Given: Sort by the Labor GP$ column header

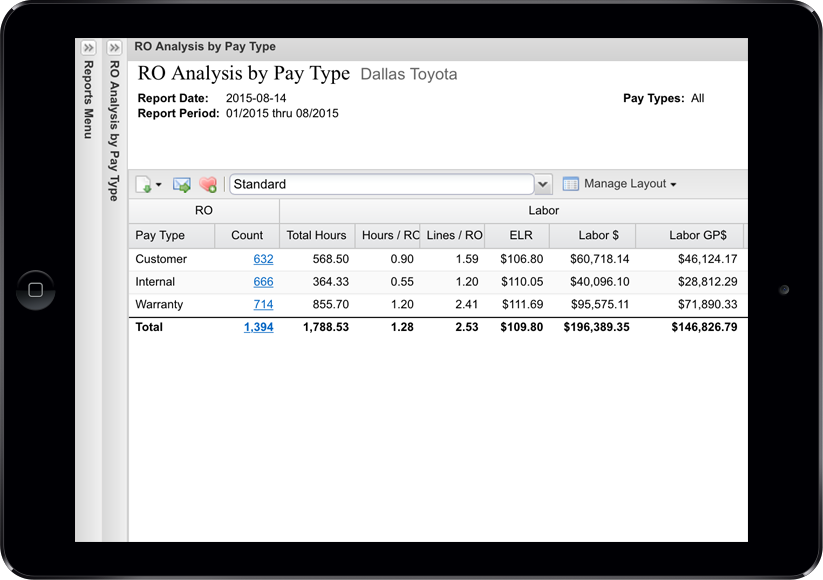Looking at the screenshot, I should (x=699, y=235).
